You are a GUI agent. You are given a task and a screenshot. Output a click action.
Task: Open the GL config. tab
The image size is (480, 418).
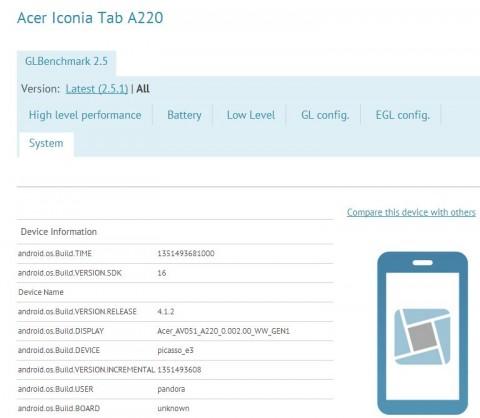[325, 115]
